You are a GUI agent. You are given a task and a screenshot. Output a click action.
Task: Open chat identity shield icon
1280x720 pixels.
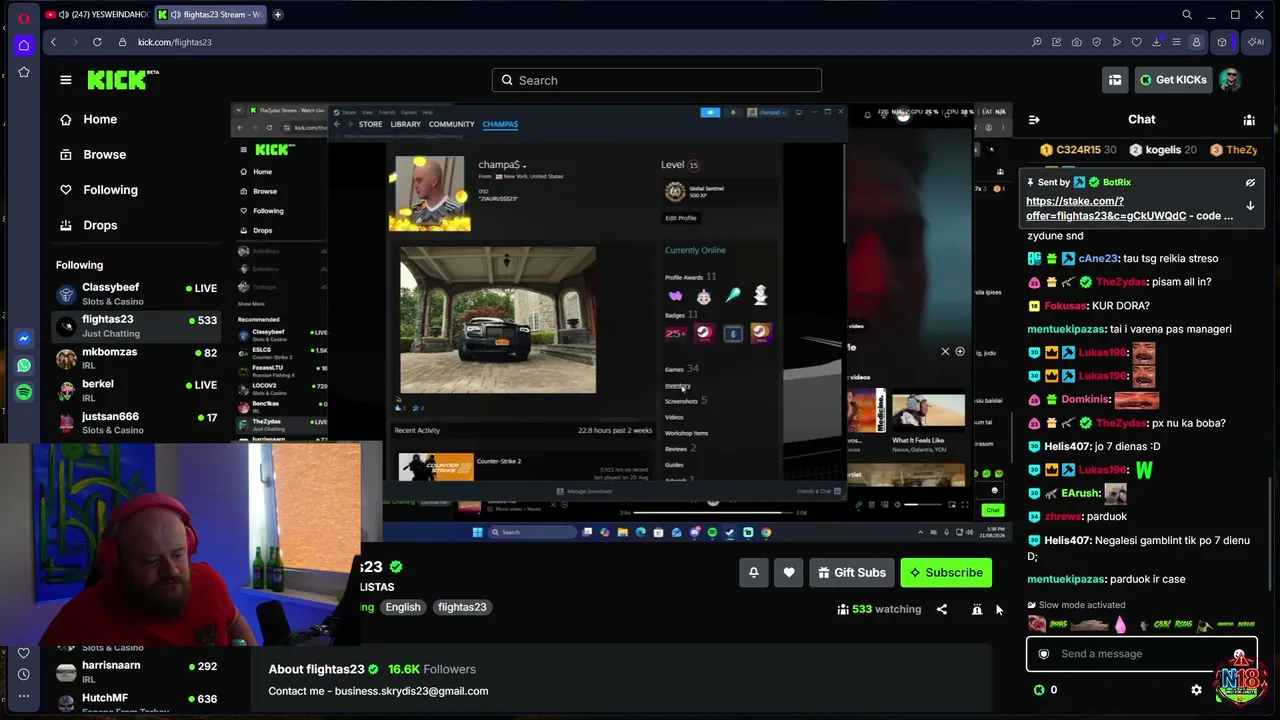pyautogui.click(x=1044, y=654)
